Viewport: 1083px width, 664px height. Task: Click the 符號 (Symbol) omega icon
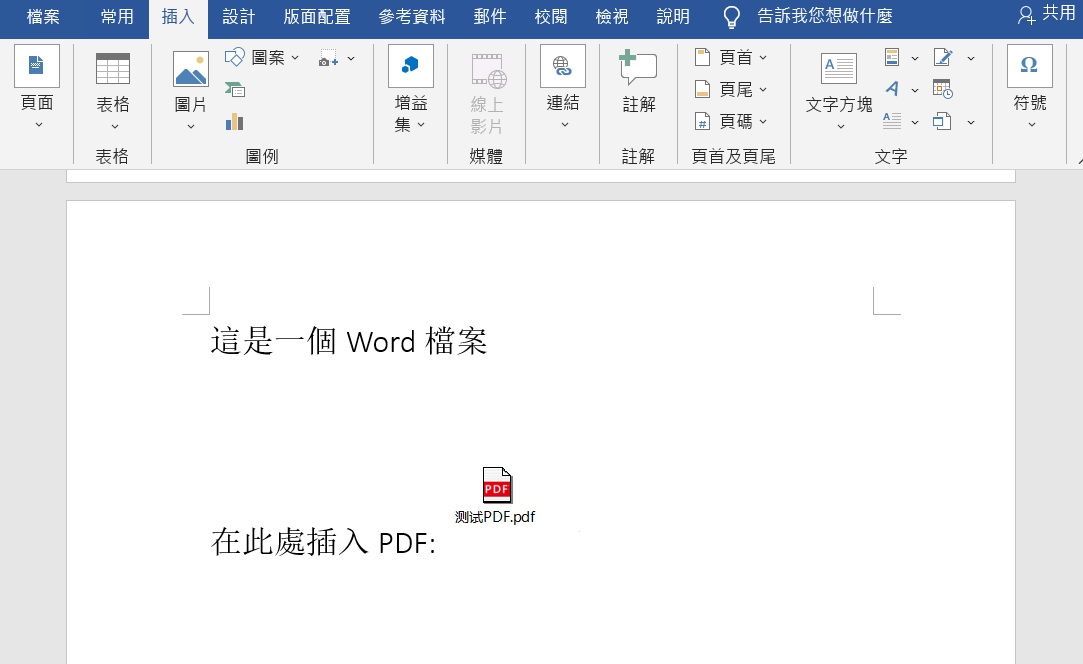[x=1029, y=66]
